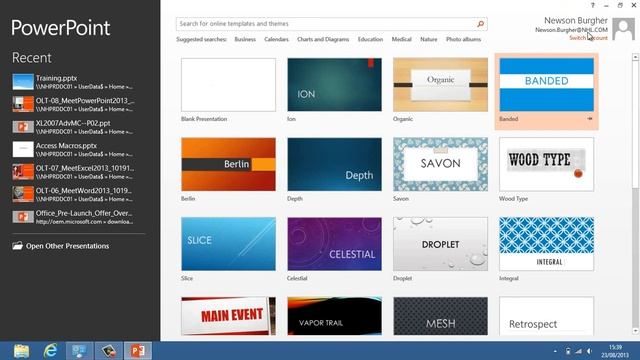The height and width of the screenshot is (360, 640).
Task: Choose the Celestial template thumbnail
Action: 334,244
